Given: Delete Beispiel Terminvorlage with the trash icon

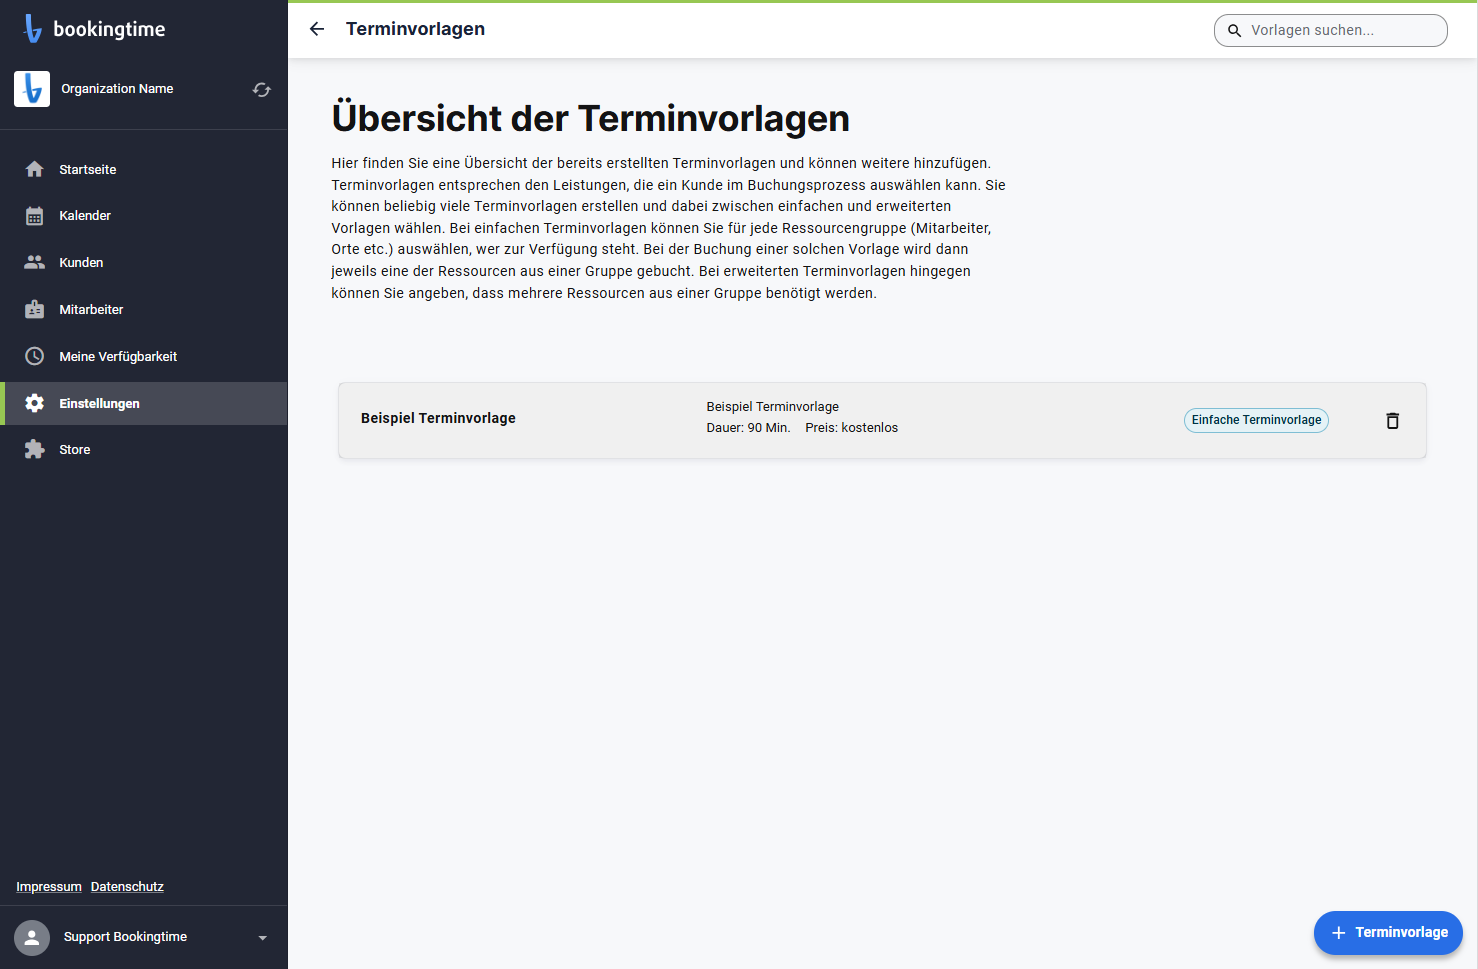Looking at the screenshot, I should pos(1392,421).
